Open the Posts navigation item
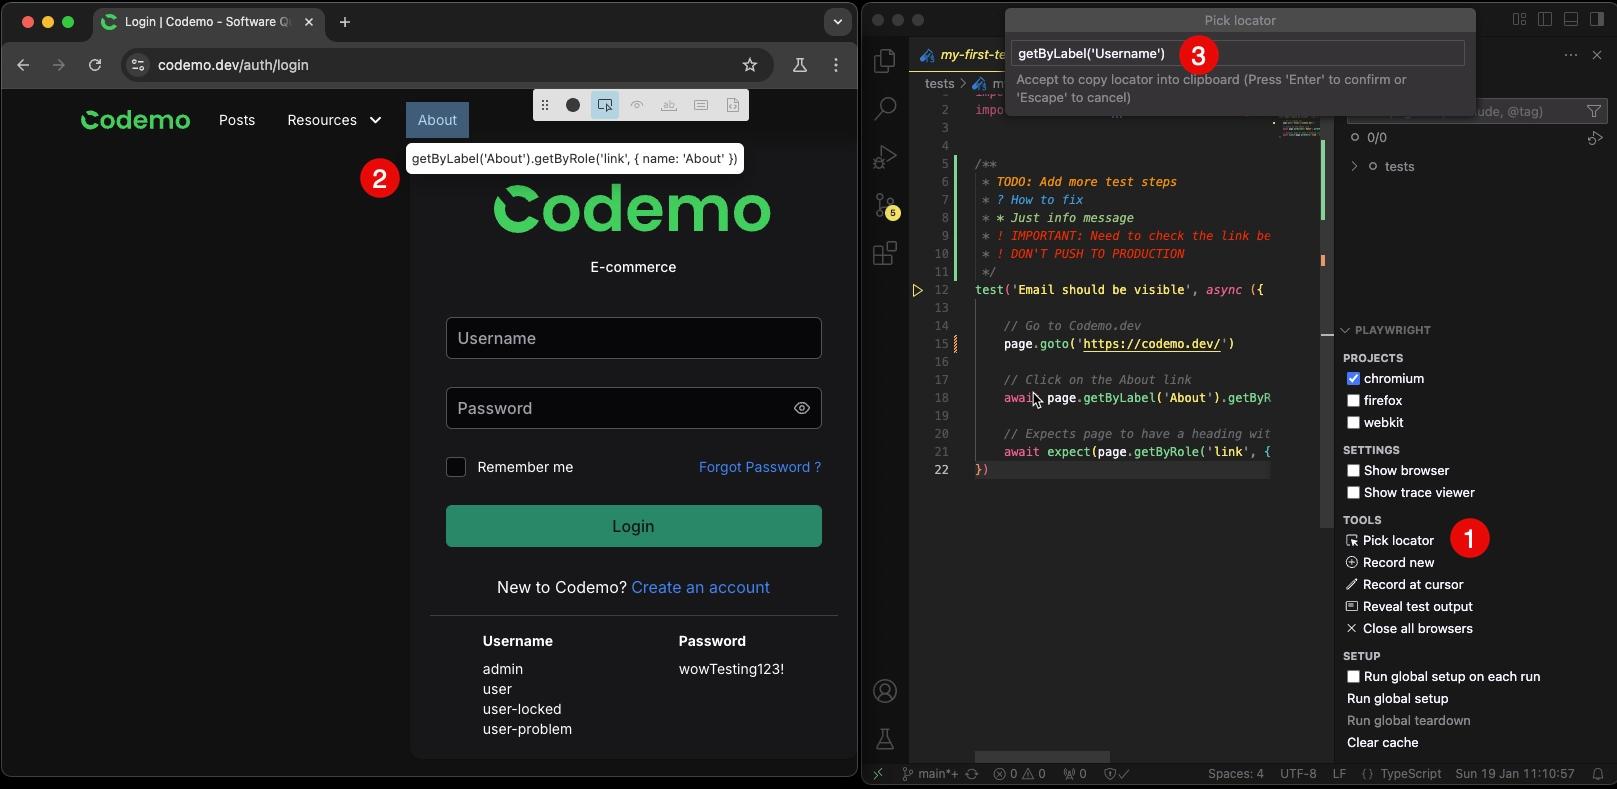 [x=237, y=120]
